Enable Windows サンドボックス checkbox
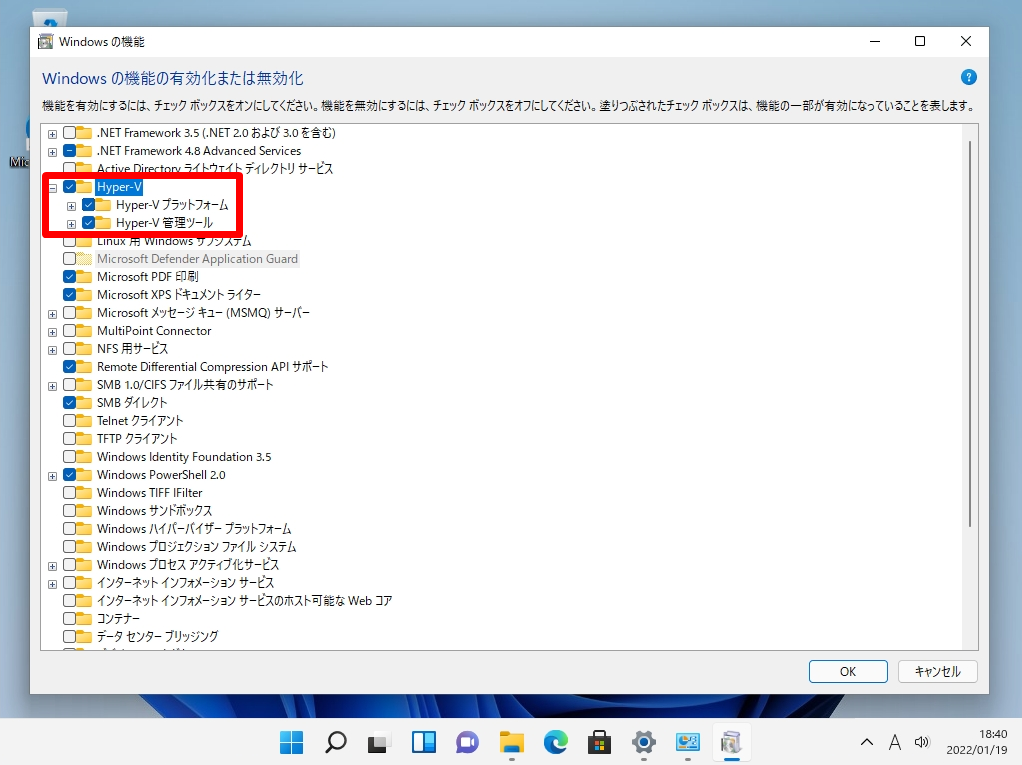The image size is (1022, 765). 69,511
